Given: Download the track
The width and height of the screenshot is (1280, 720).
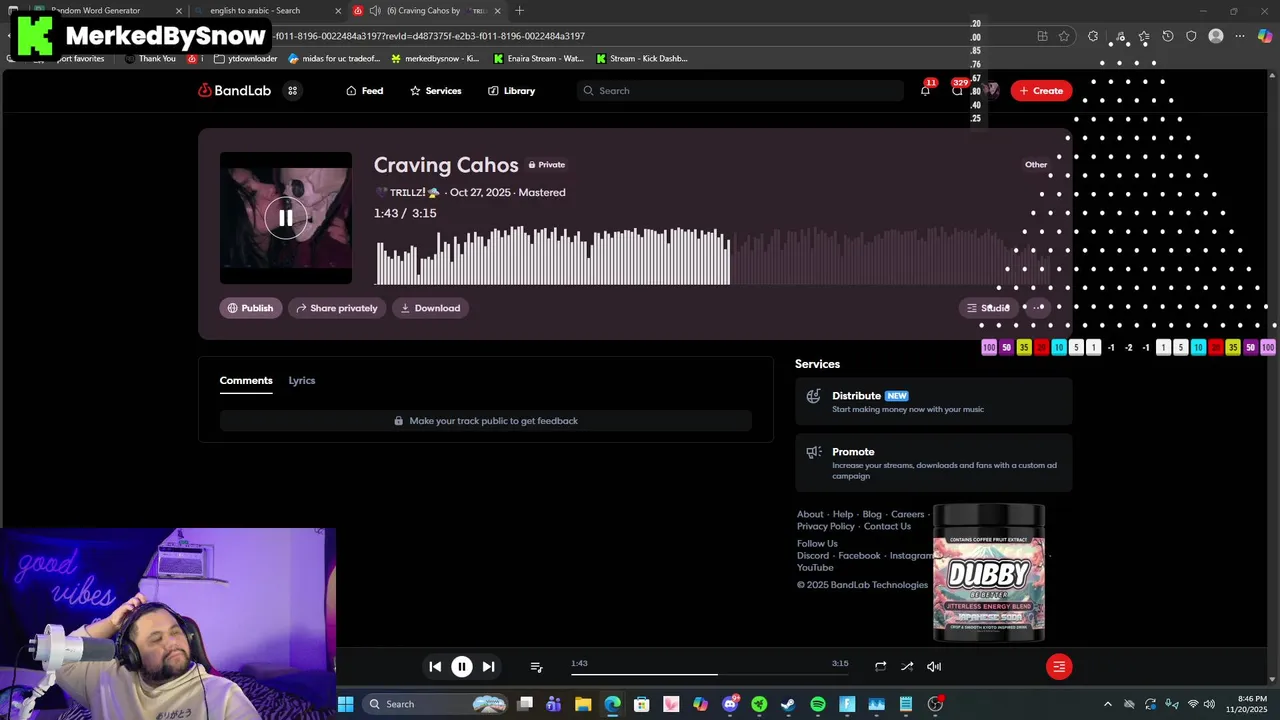Looking at the screenshot, I should (x=430, y=308).
